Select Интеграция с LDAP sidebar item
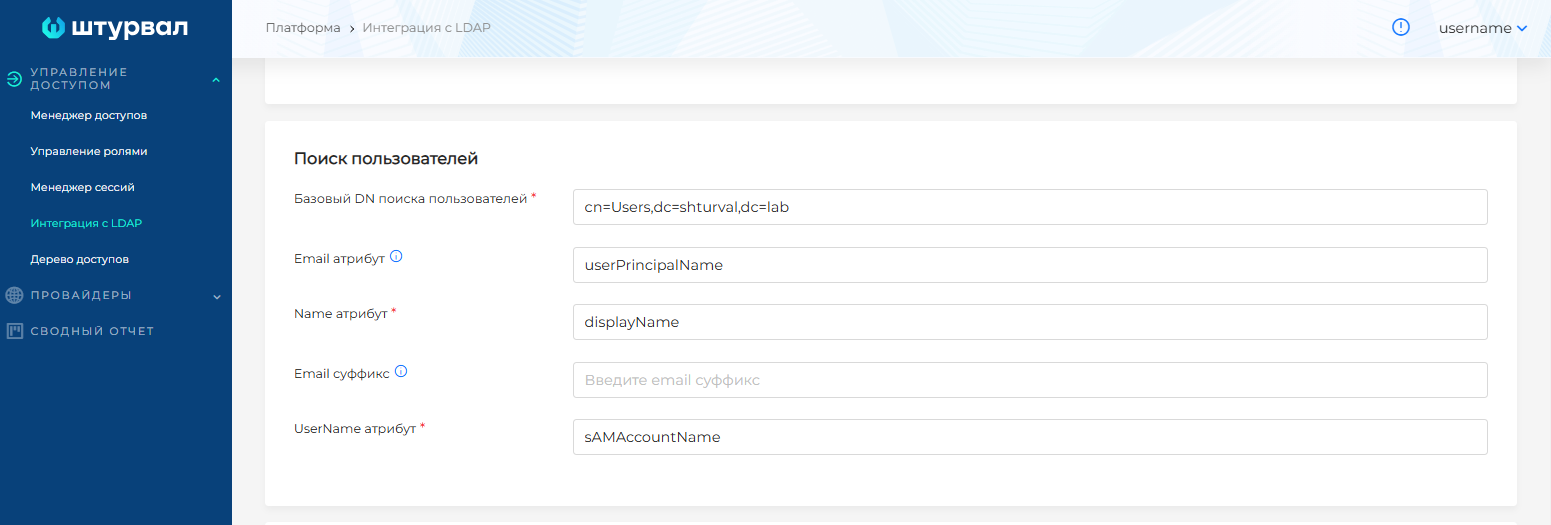1551x525 pixels. (86, 223)
